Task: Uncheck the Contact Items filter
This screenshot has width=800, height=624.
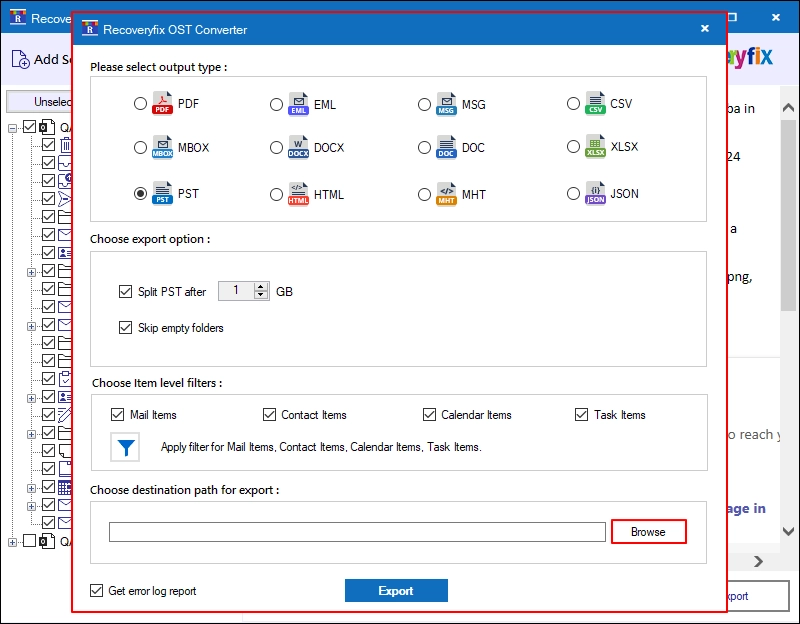Action: (x=269, y=414)
